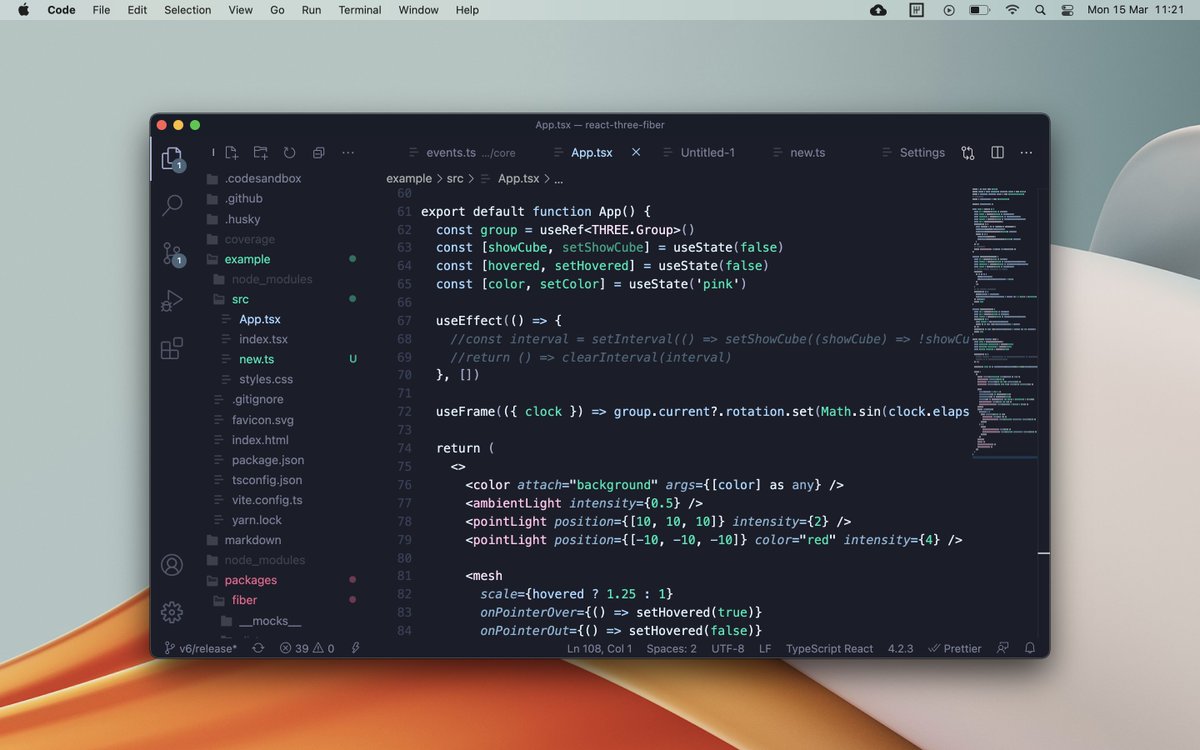Switch to the new.ts editor tab
The width and height of the screenshot is (1200, 750).
[x=807, y=153]
